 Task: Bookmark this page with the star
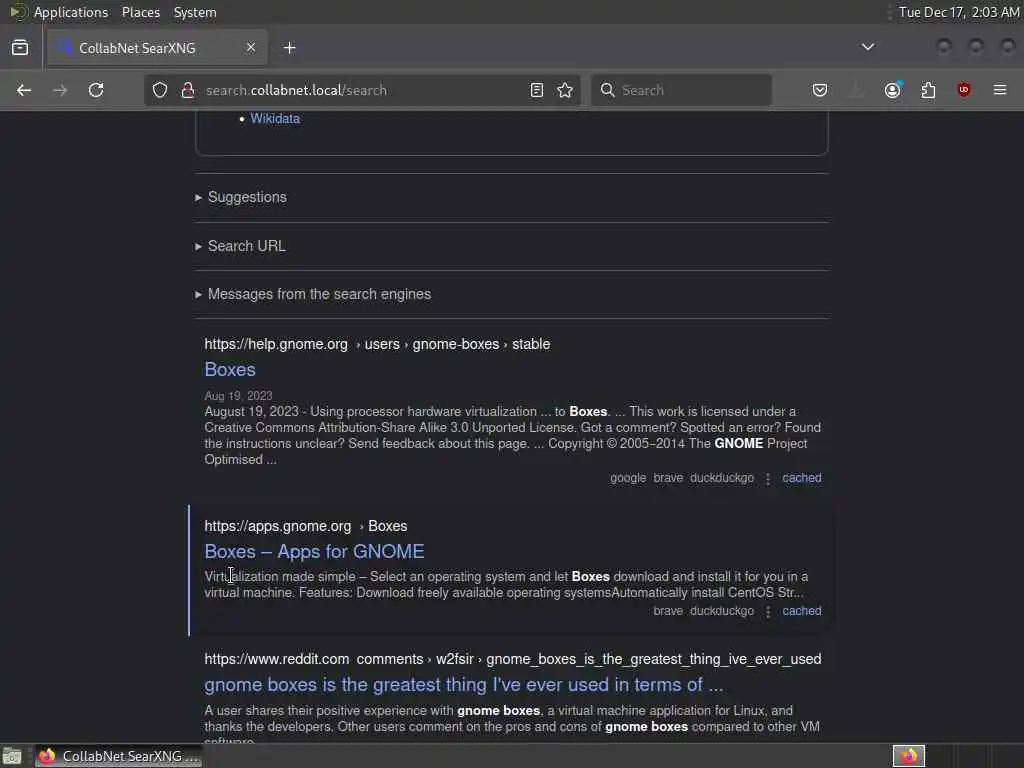tap(566, 90)
